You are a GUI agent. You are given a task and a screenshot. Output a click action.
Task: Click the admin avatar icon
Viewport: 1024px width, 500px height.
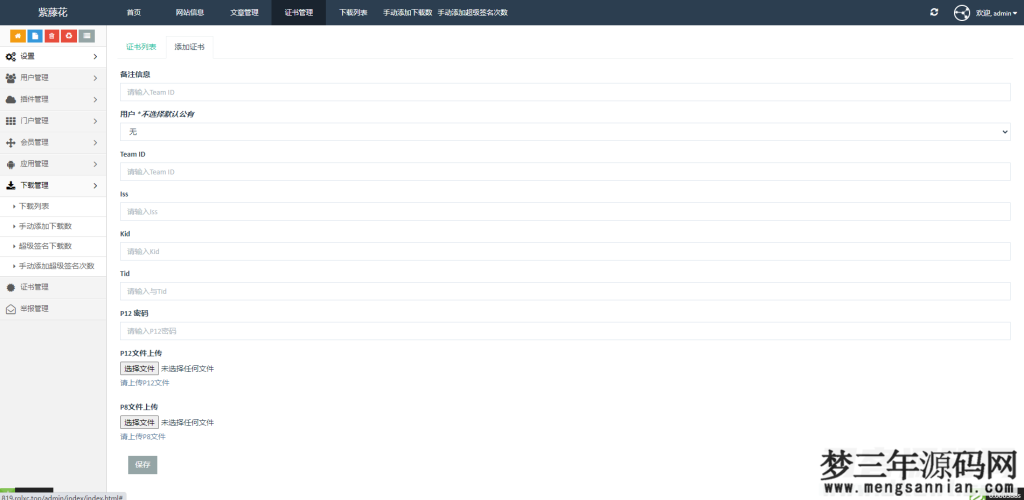coord(961,12)
